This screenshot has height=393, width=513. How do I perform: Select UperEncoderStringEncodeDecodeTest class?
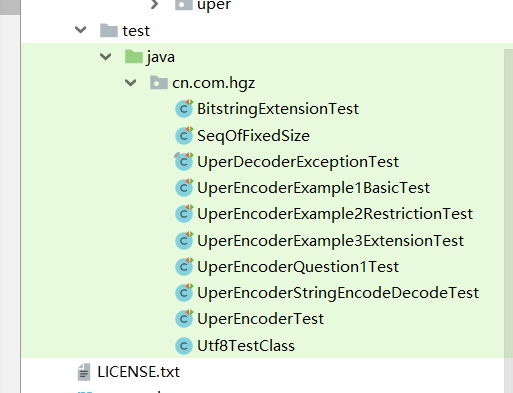tap(338, 293)
